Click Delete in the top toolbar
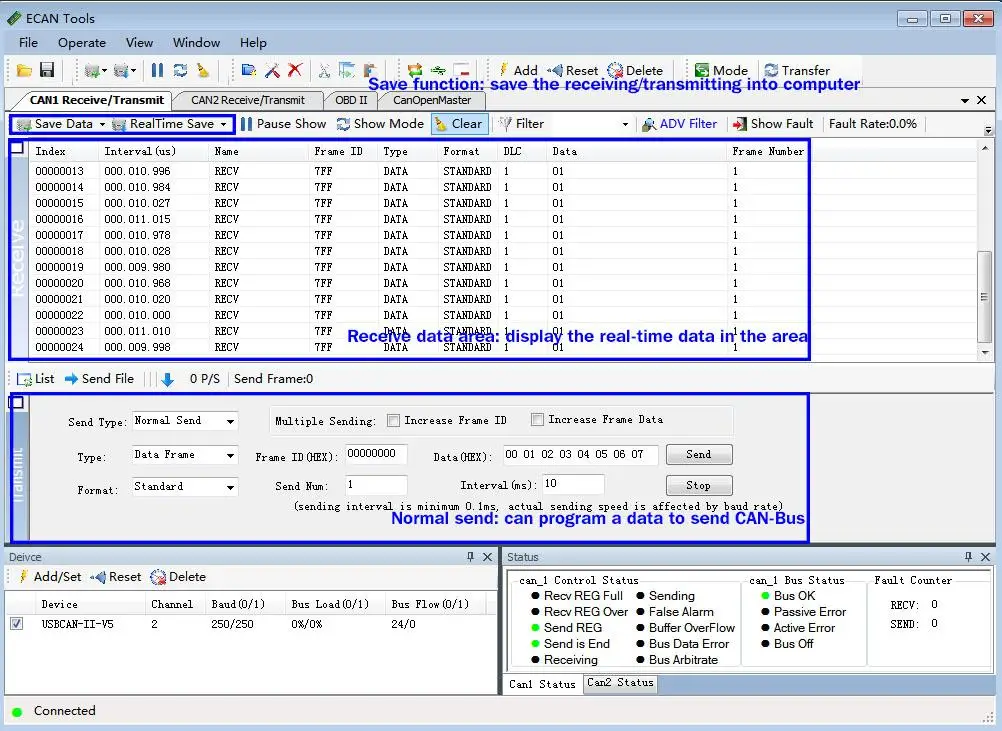Screen dimensions: 1002x731 point(635,70)
